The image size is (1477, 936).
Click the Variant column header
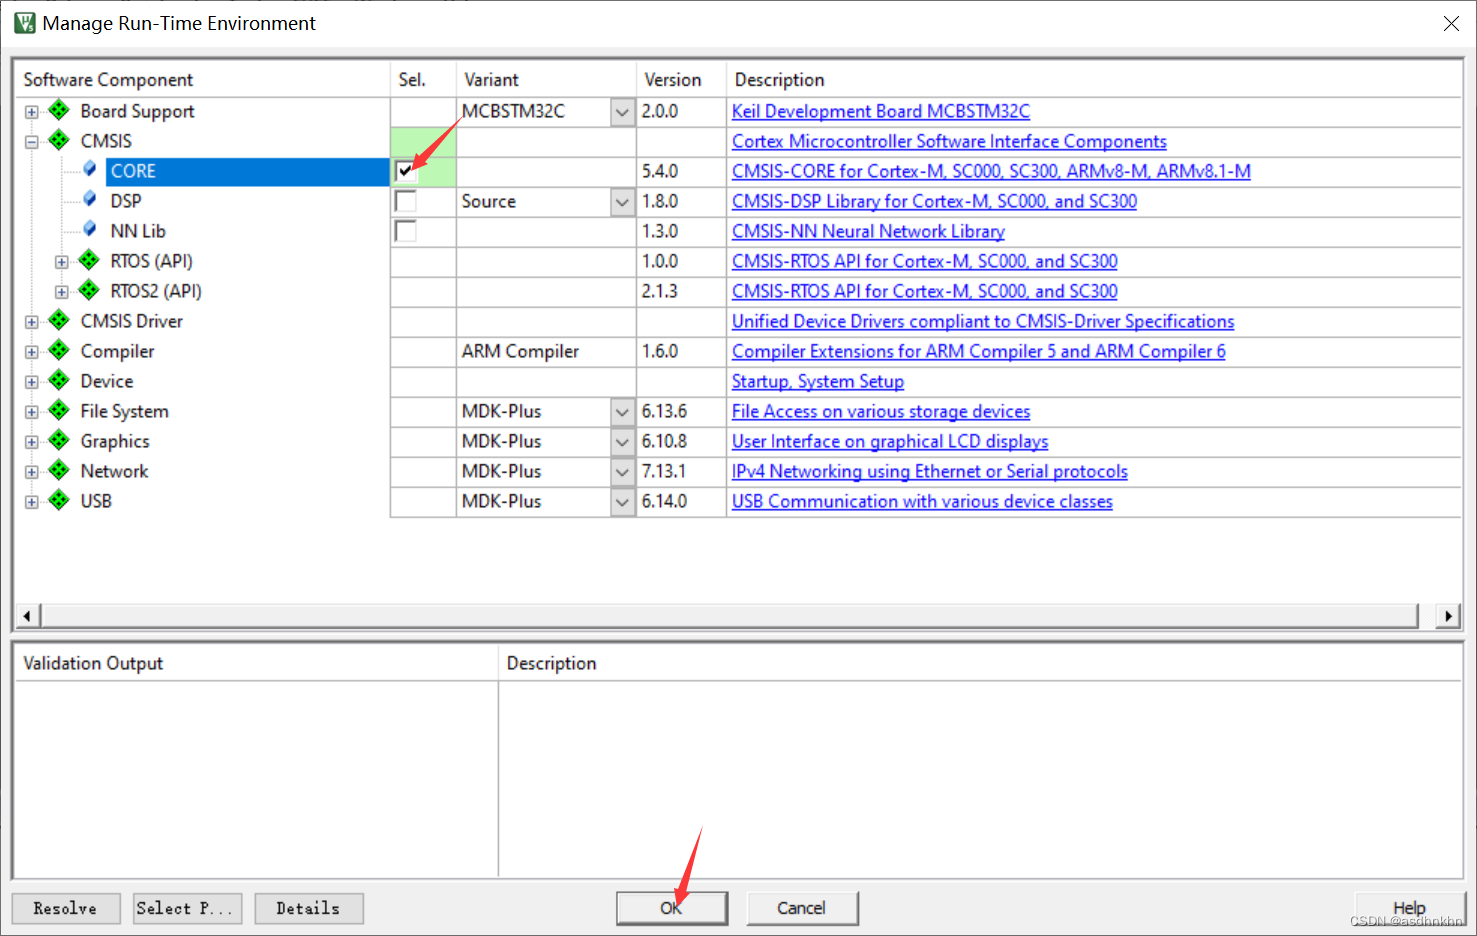(546, 79)
